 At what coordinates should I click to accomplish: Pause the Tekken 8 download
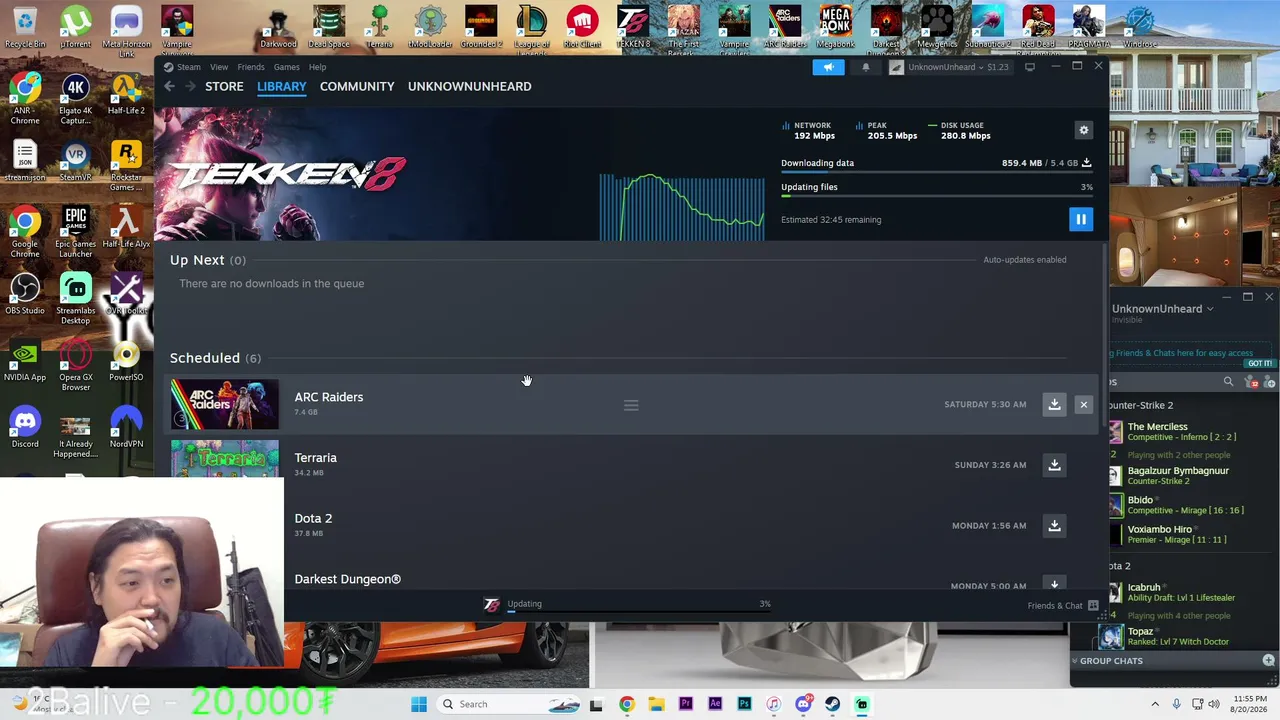1081,219
